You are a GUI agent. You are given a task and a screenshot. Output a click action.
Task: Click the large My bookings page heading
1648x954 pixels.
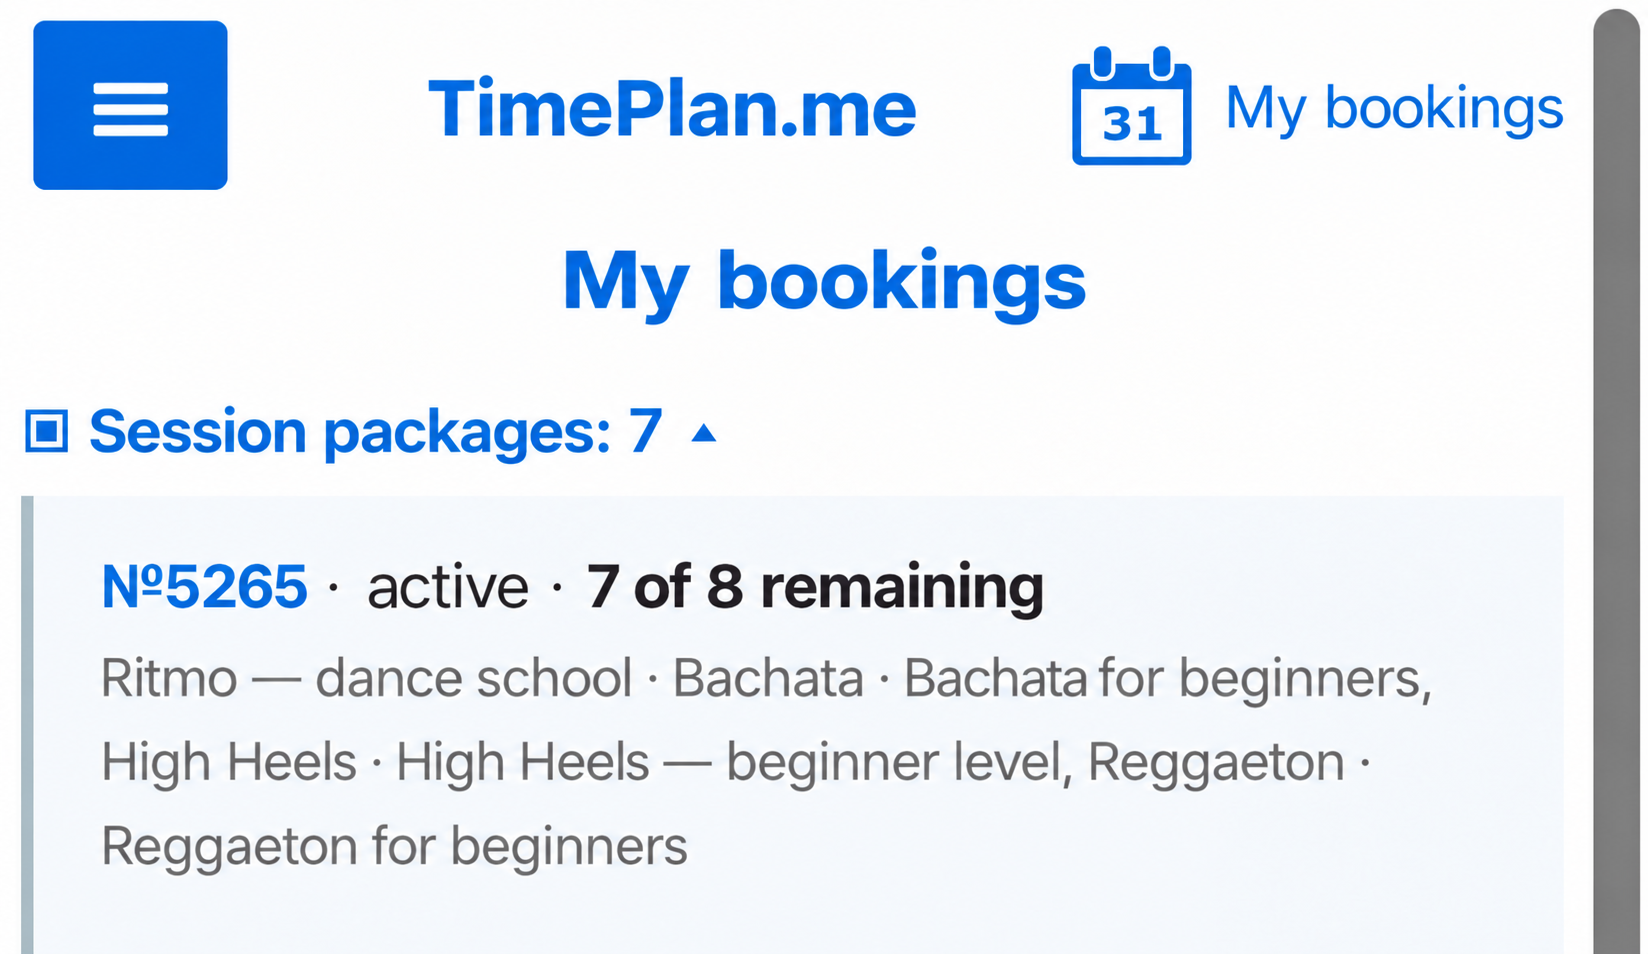pyautogui.click(x=824, y=281)
